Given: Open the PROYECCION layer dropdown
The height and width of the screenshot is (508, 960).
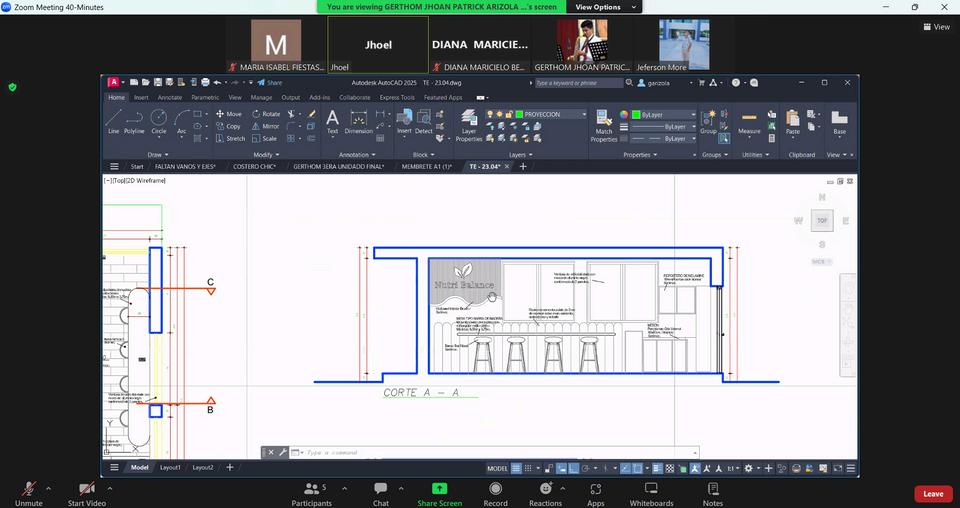Looking at the screenshot, I should 583,114.
